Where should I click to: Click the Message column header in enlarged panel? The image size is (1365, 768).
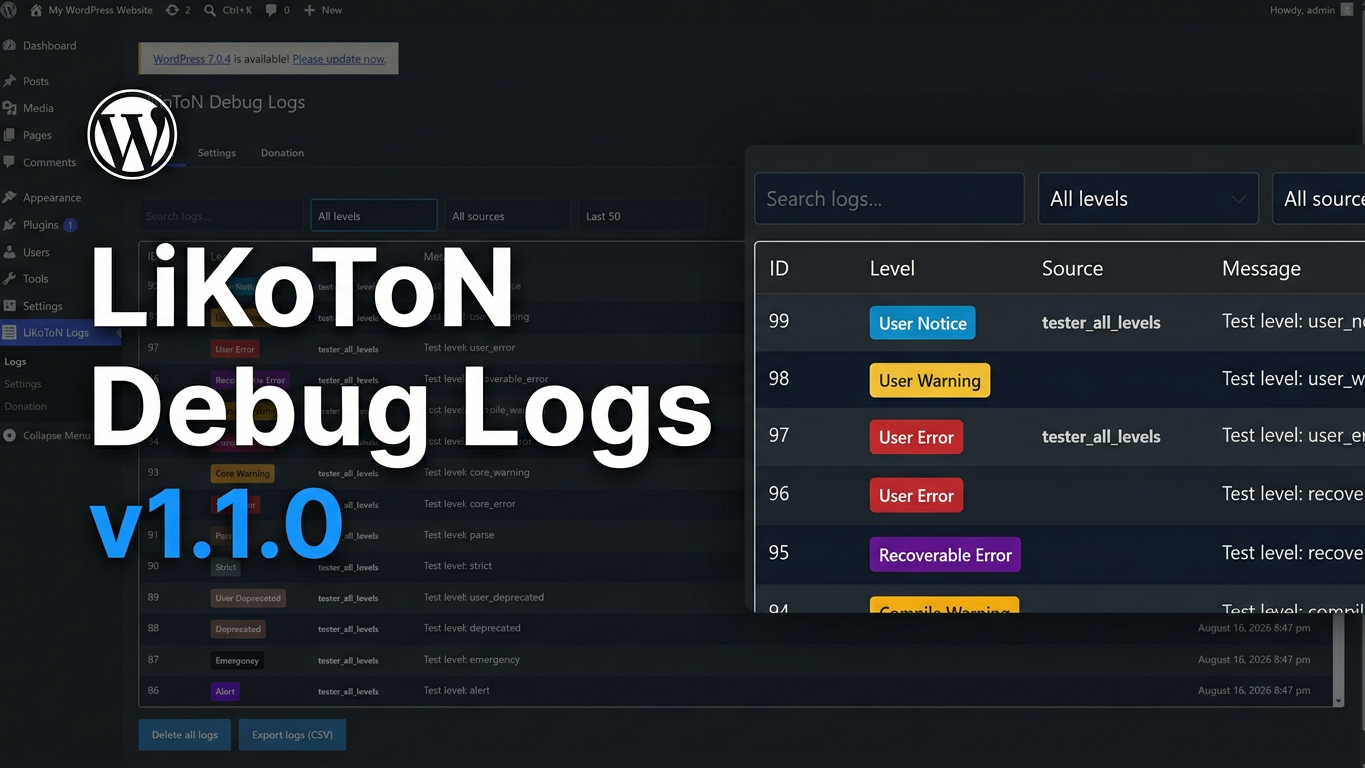[x=1261, y=268]
